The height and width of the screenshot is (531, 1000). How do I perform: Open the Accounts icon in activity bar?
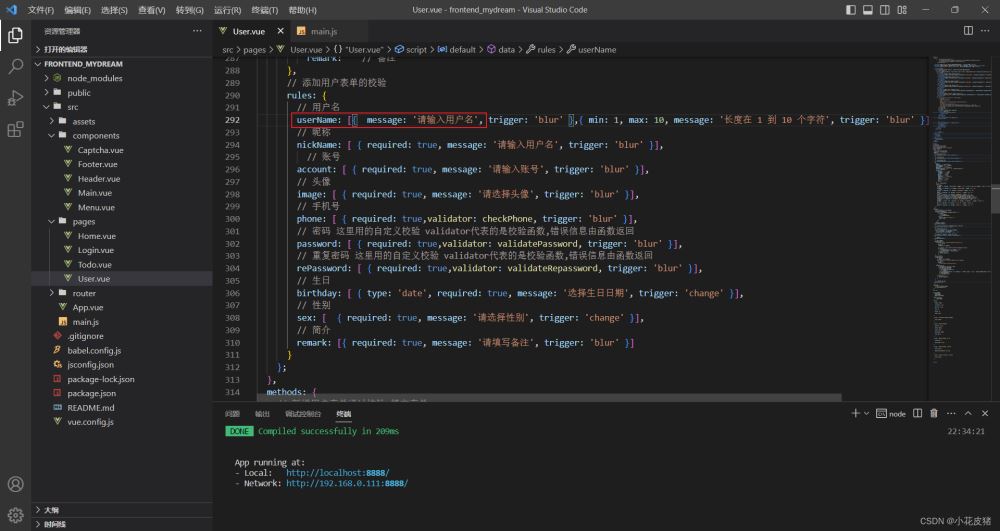point(15,485)
